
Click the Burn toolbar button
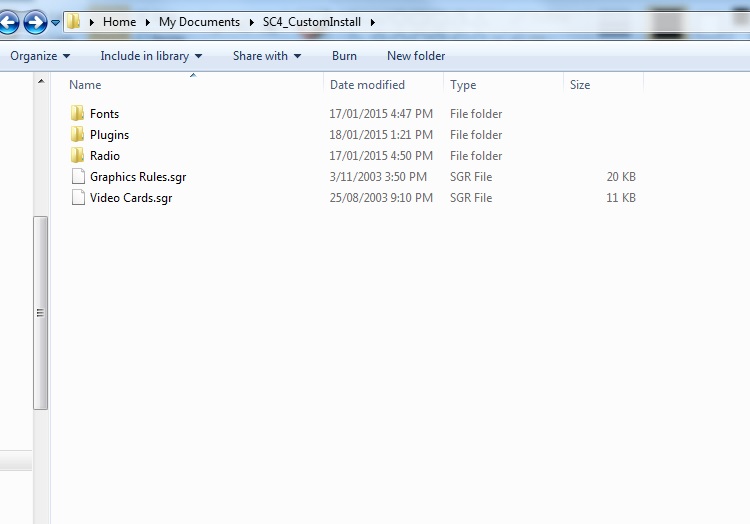344,56
